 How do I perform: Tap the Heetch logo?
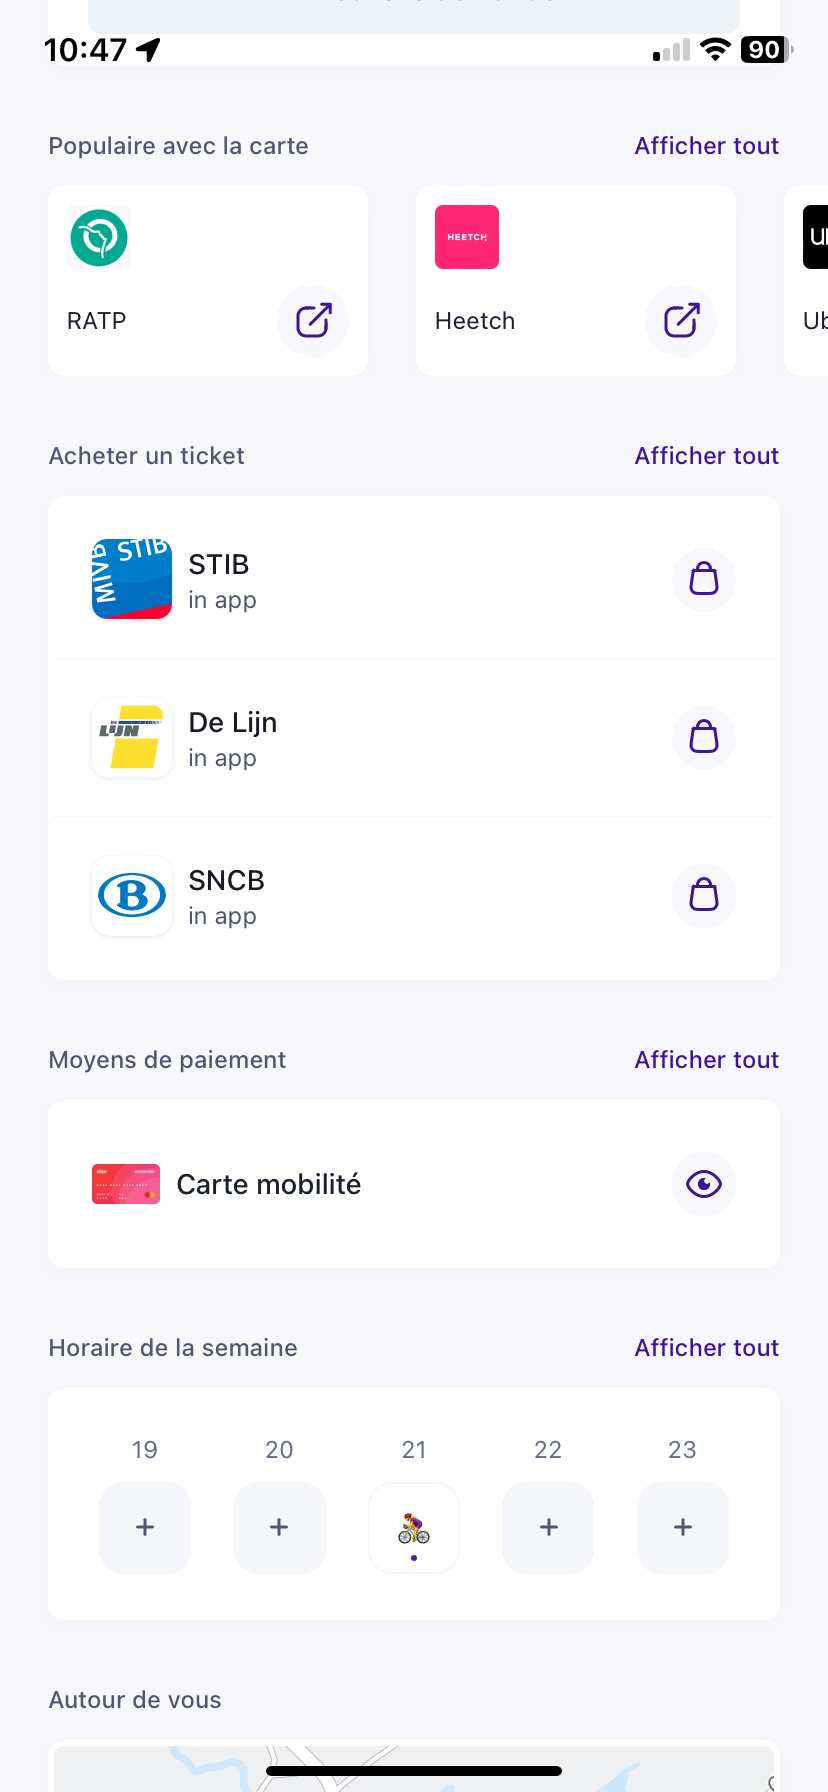point(467,238)
